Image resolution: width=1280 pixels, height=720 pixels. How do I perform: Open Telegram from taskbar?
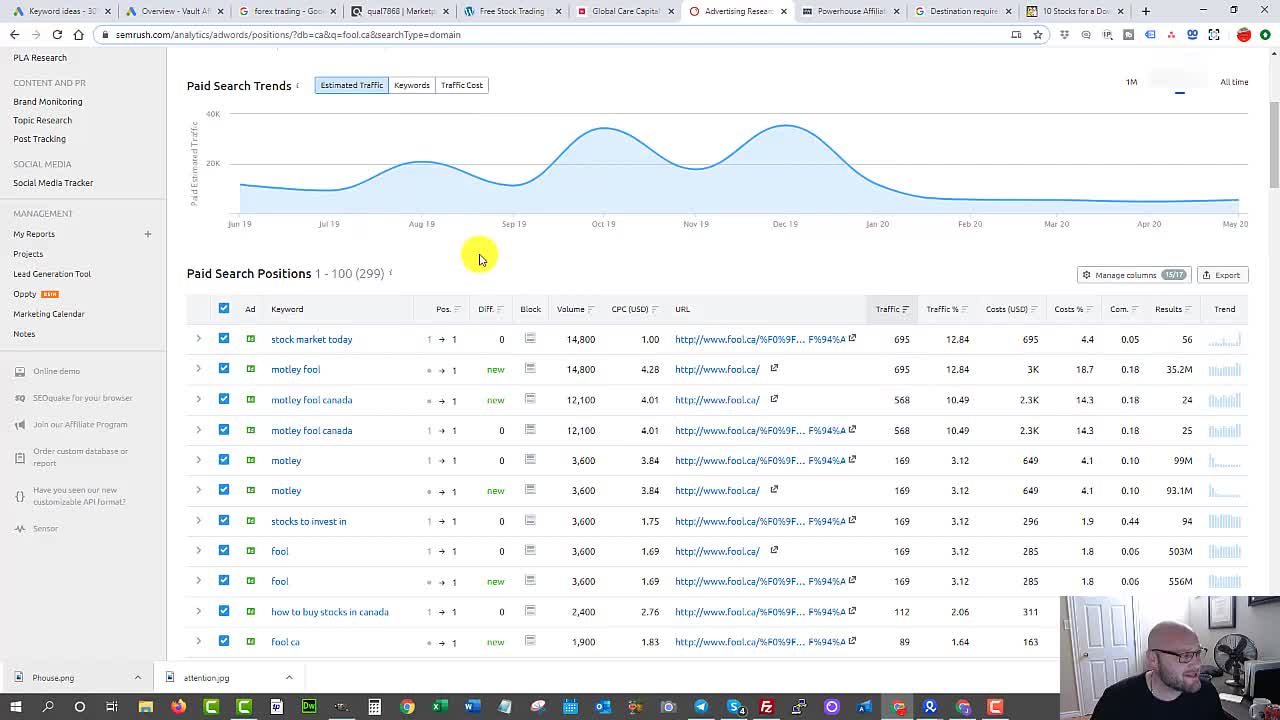click(x=701, y=707)
